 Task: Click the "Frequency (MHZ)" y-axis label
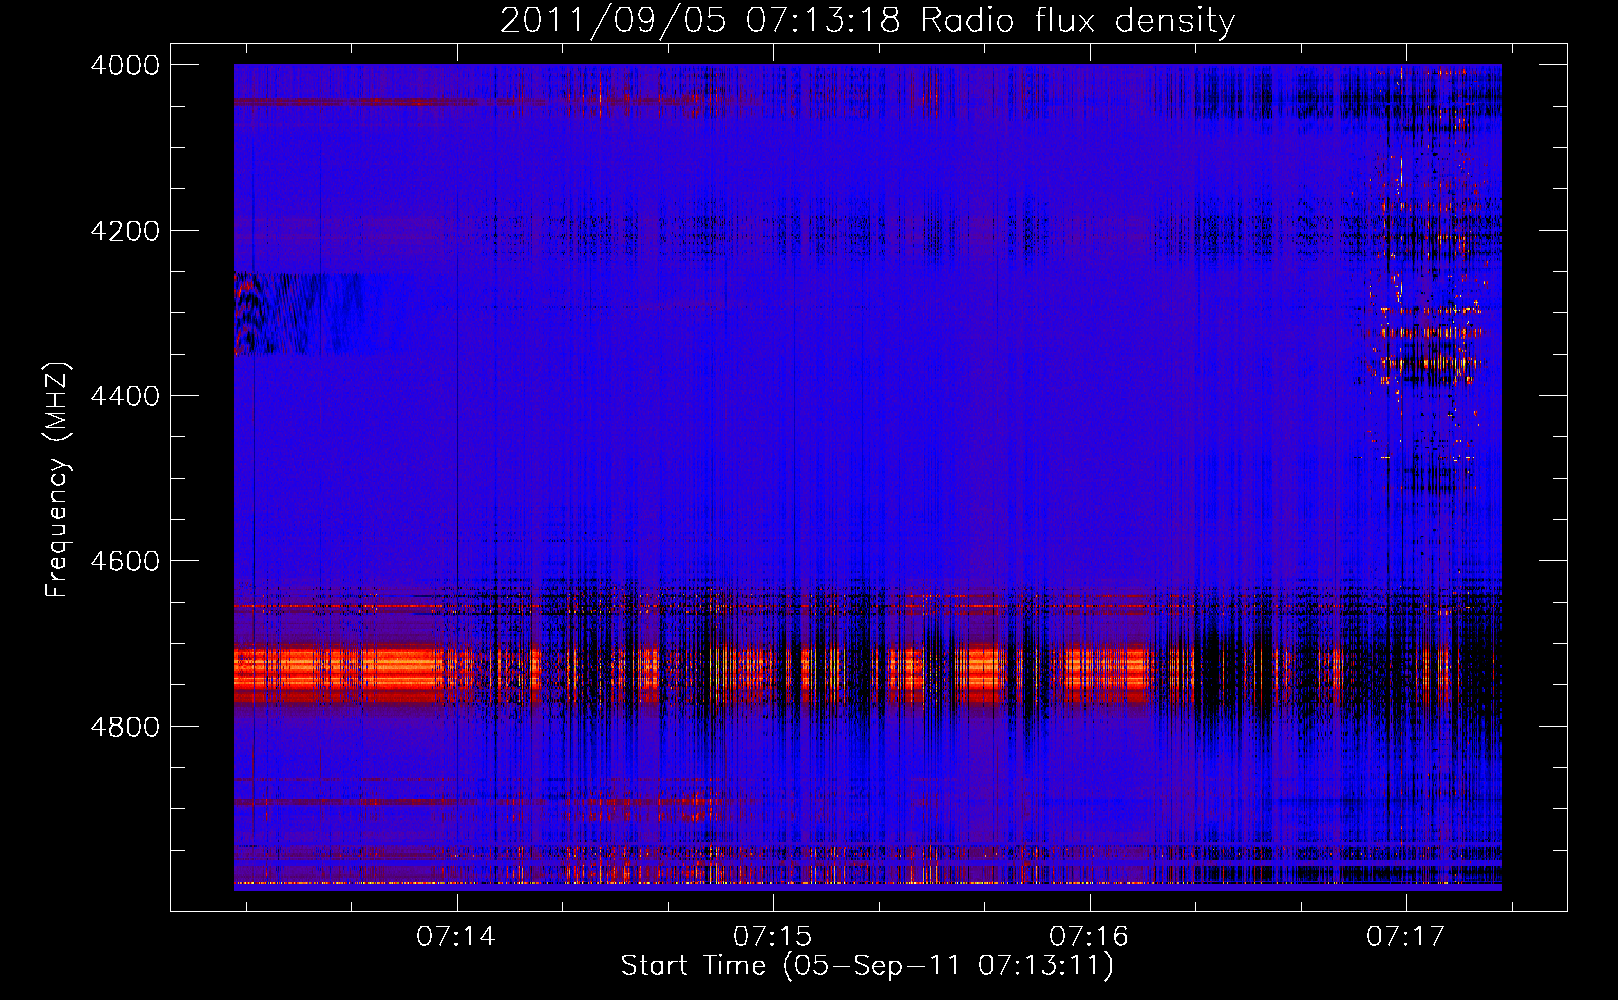(x=57, y=480)
